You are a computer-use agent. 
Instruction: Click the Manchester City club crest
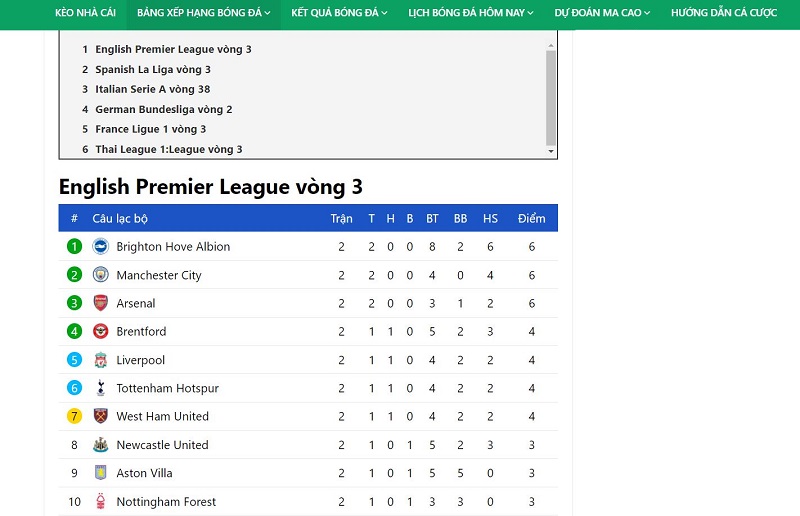[x=101, y=275]
